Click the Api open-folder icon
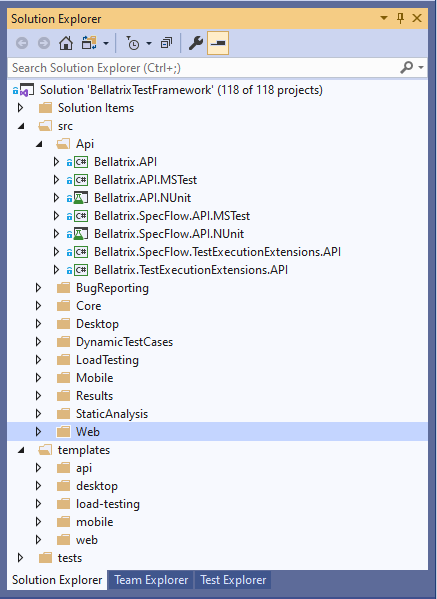The height and width of the screenshot is (599, 437). pyautogui.click(x=63, y=144)
